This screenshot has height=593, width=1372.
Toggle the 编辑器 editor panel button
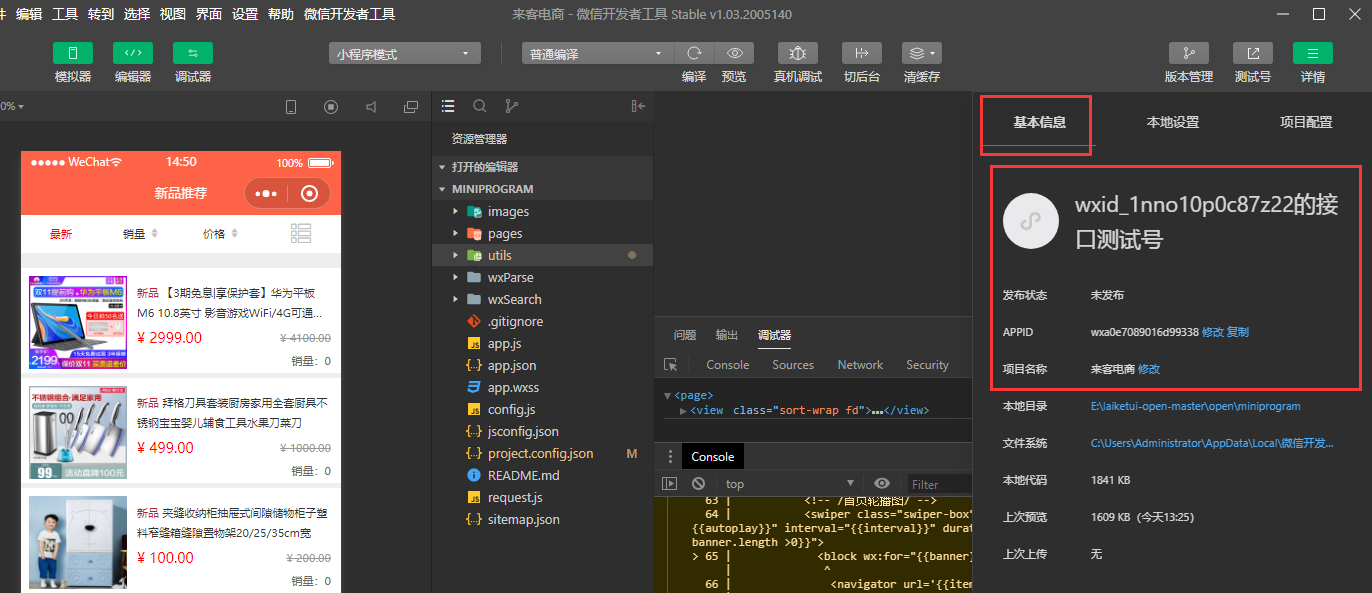133,53
